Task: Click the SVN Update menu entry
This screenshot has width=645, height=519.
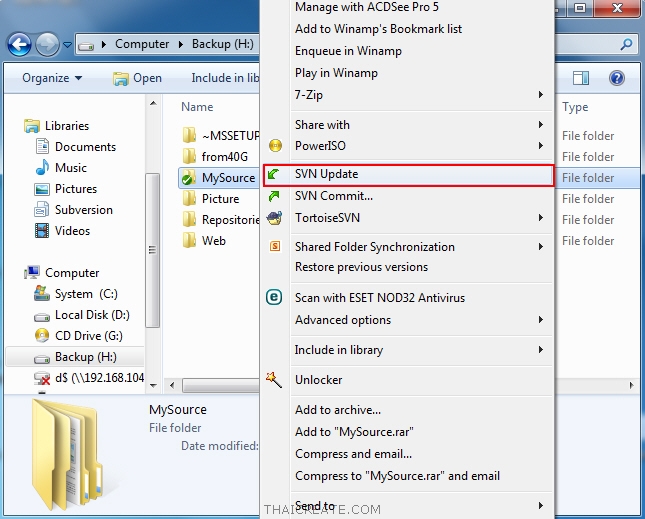Action: tap(408, 174)
